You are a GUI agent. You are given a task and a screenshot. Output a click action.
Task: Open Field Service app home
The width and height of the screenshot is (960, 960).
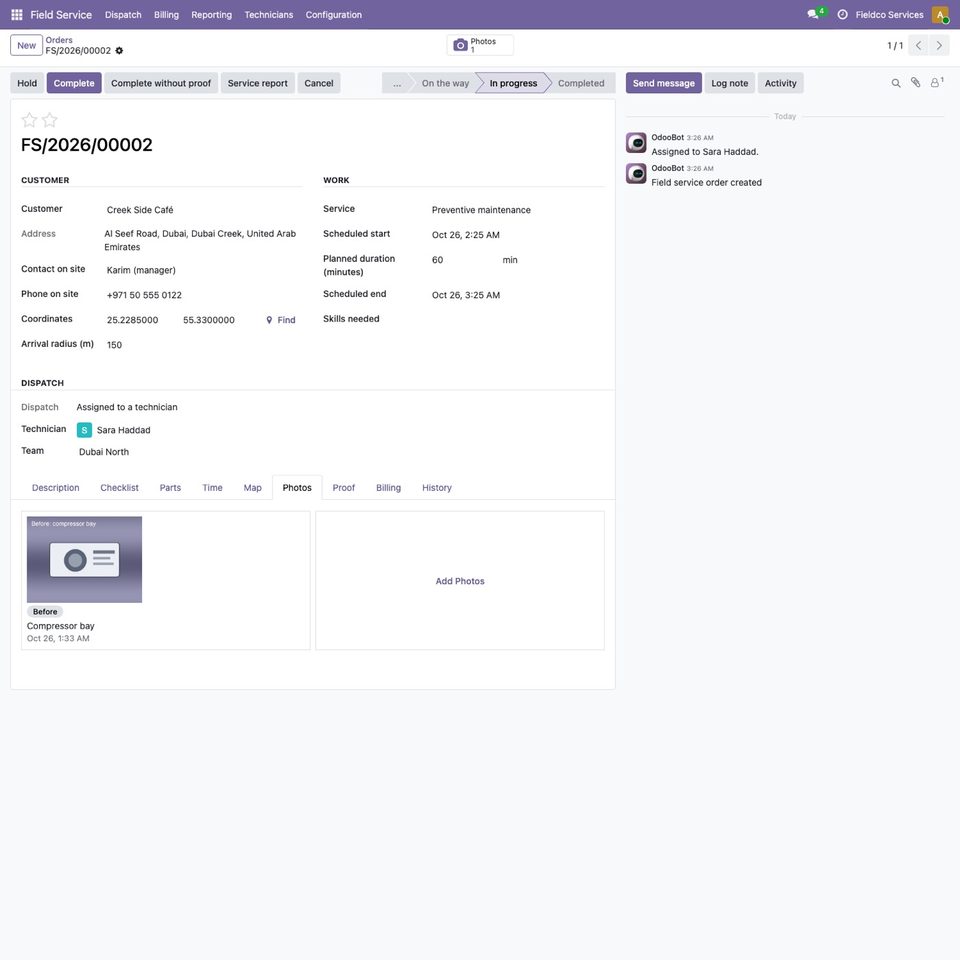(61, 15)
